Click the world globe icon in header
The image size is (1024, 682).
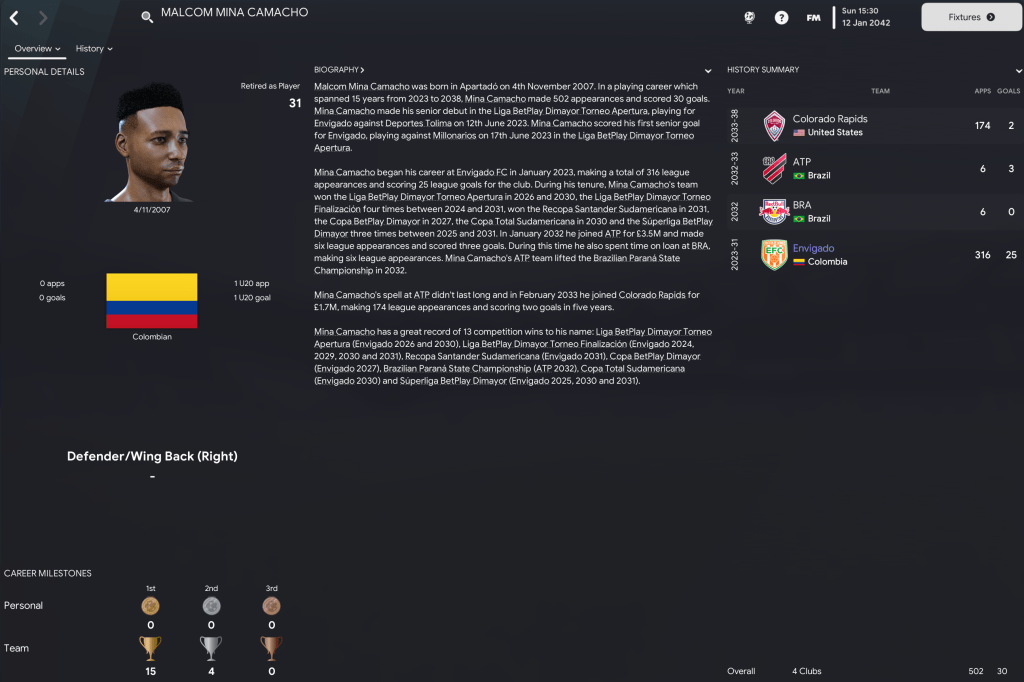click(750, 18)
